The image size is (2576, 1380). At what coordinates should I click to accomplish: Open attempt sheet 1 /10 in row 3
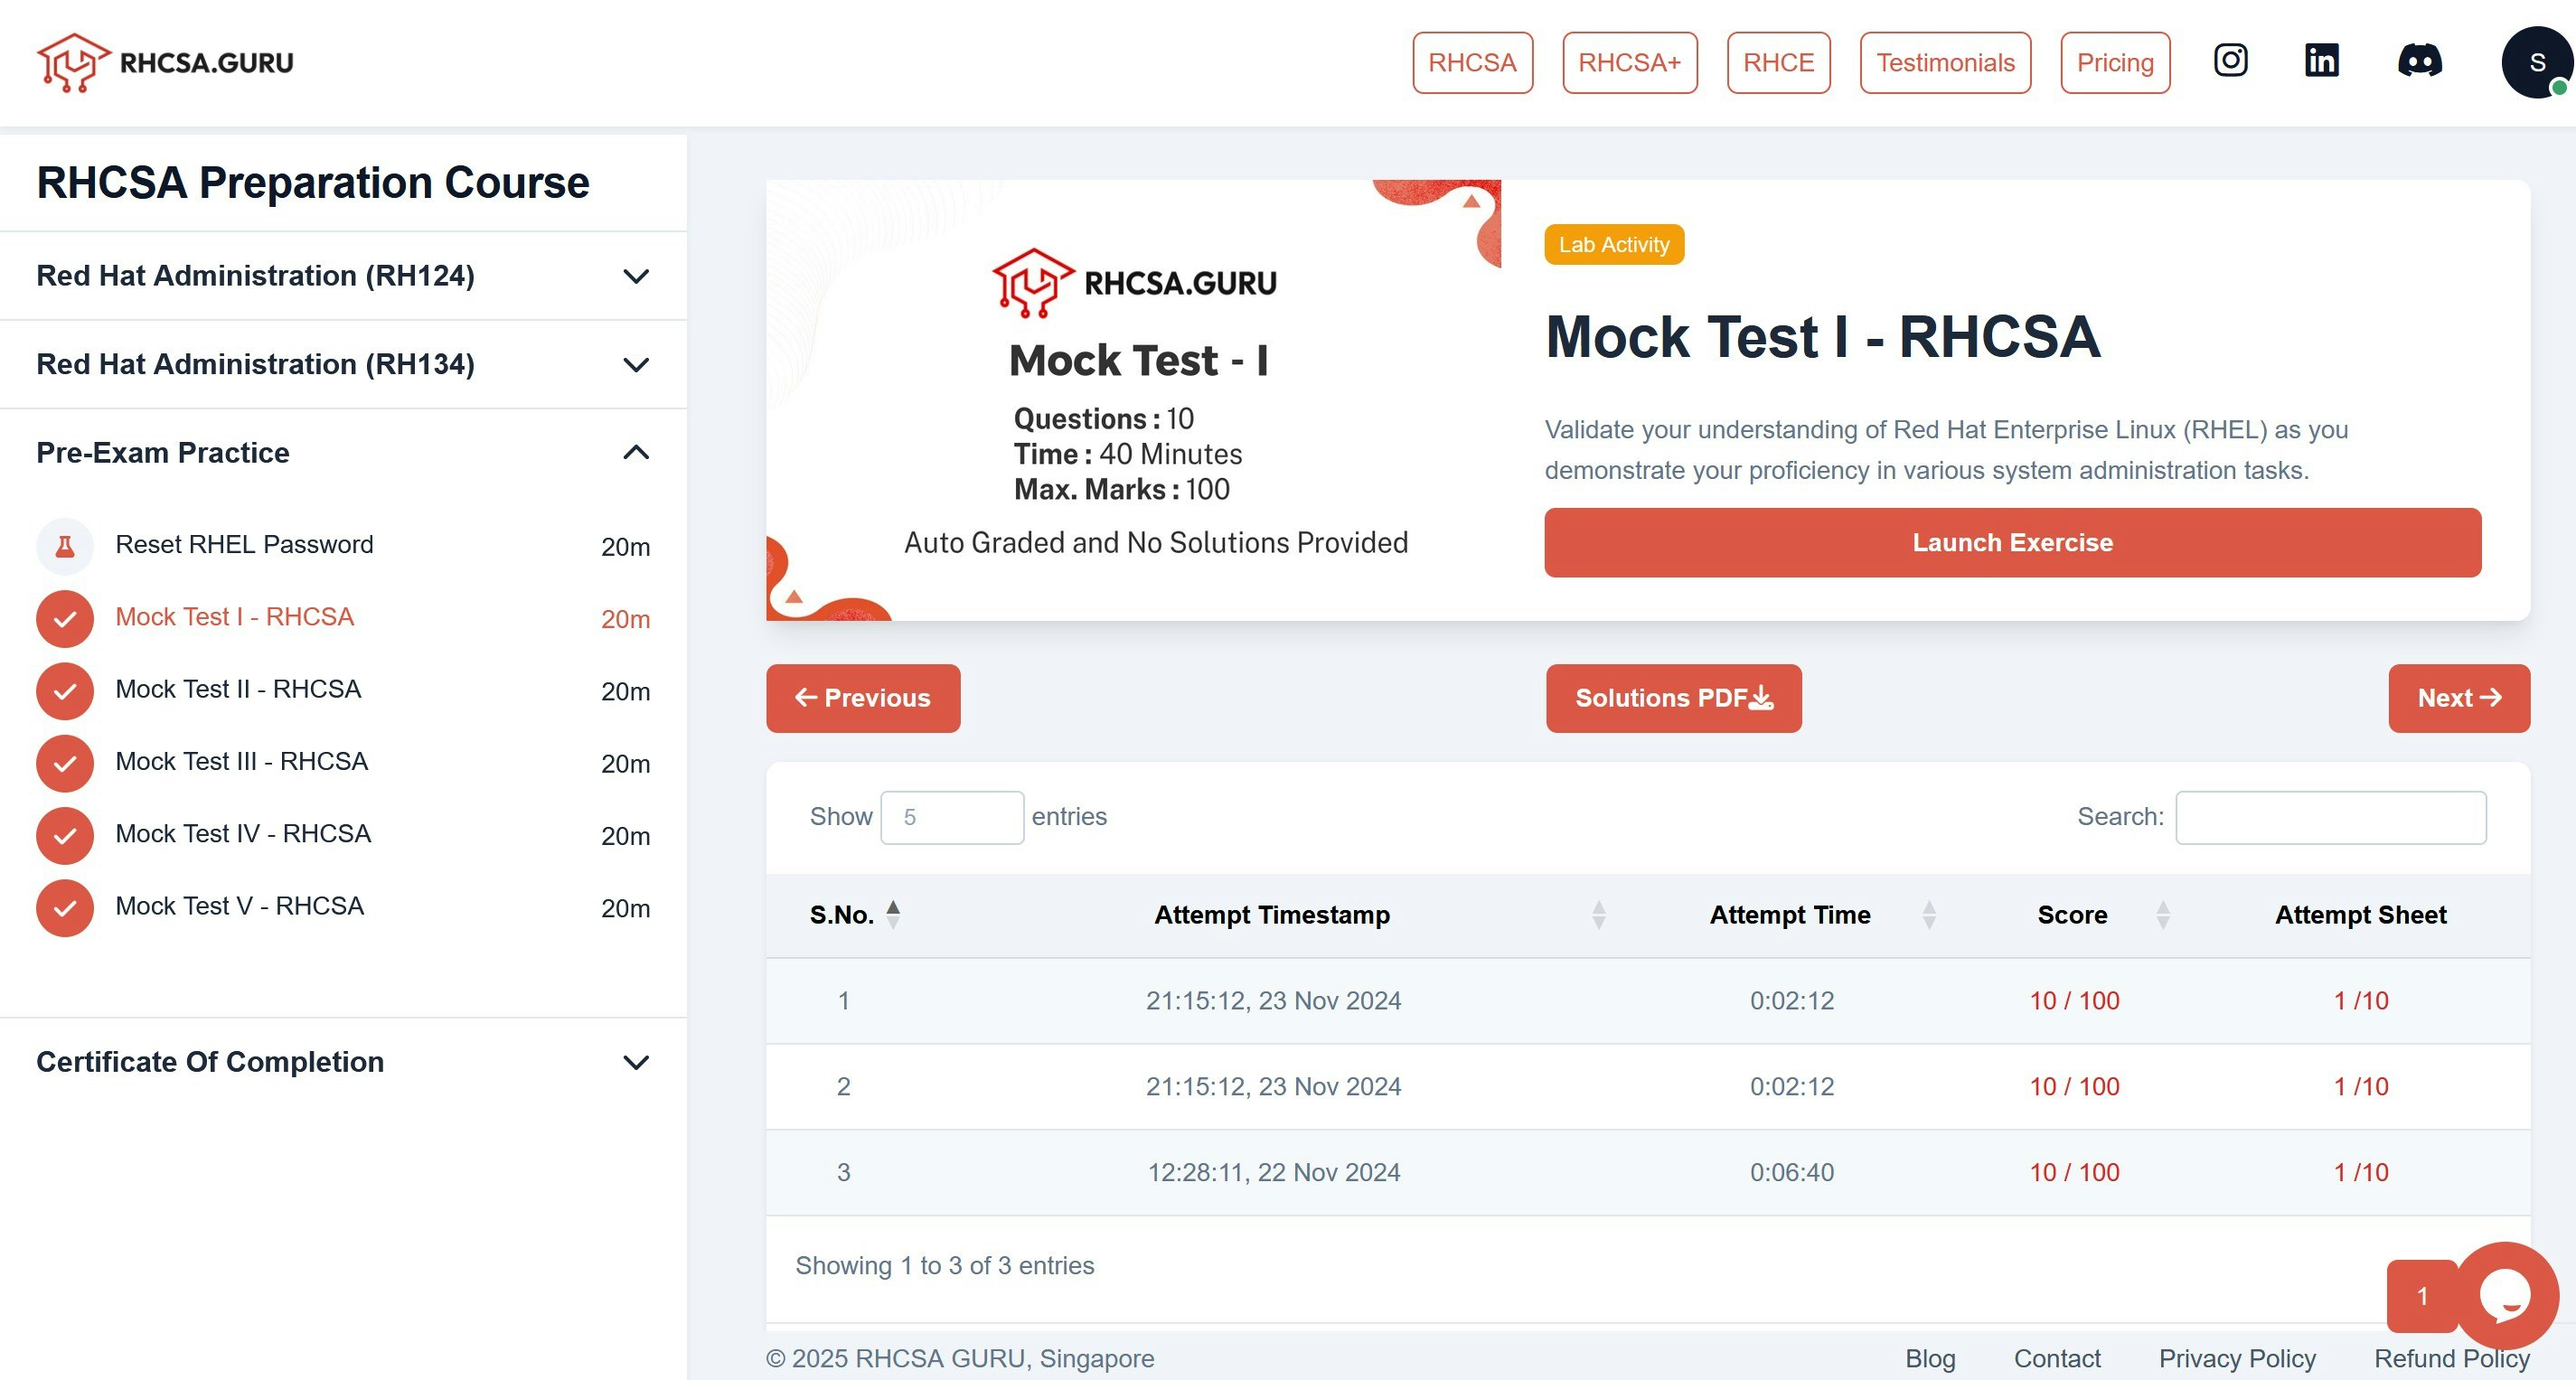click(2361, 1172)
